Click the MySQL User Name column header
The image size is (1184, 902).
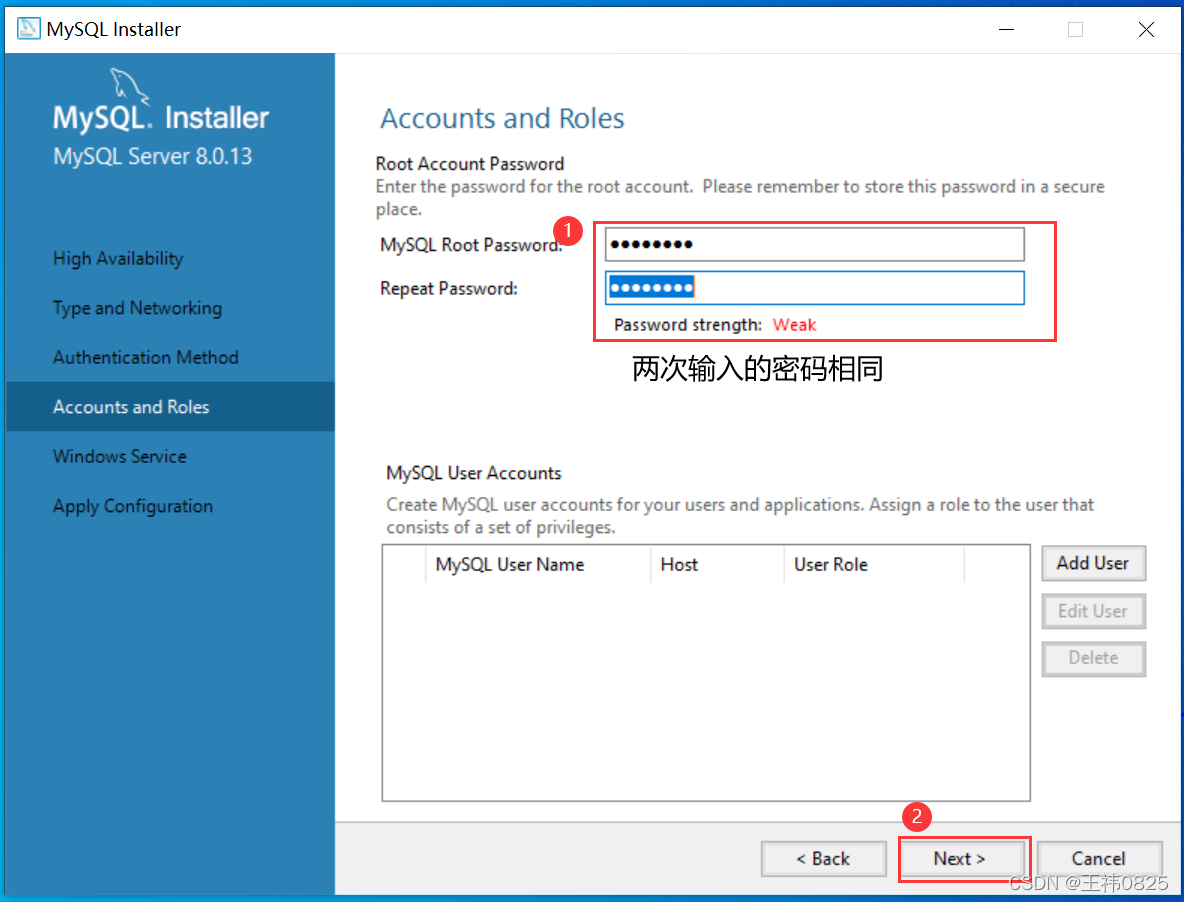click(x=538, y=565)
